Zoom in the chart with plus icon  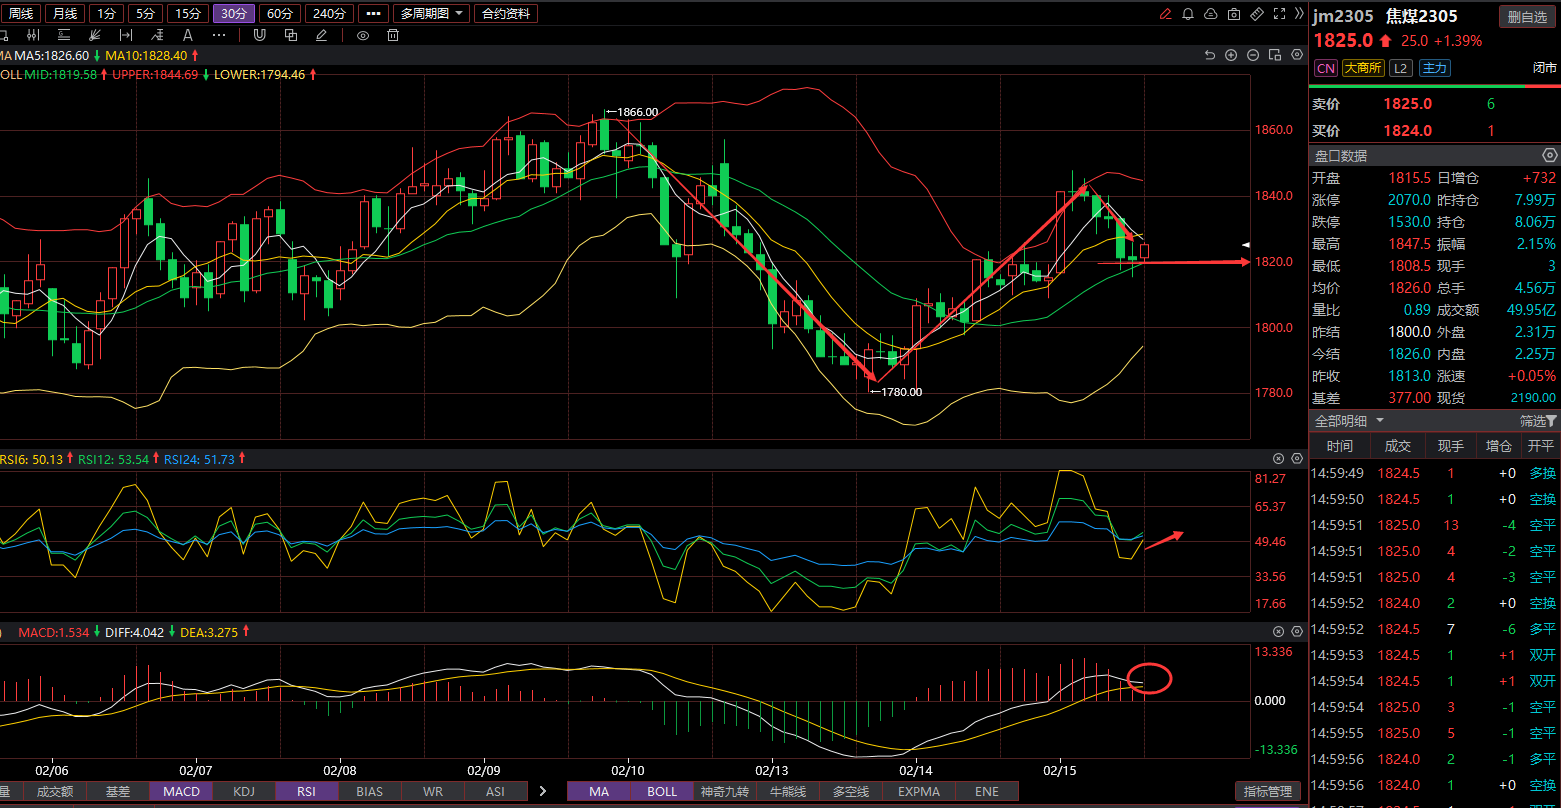(1231, 55)
